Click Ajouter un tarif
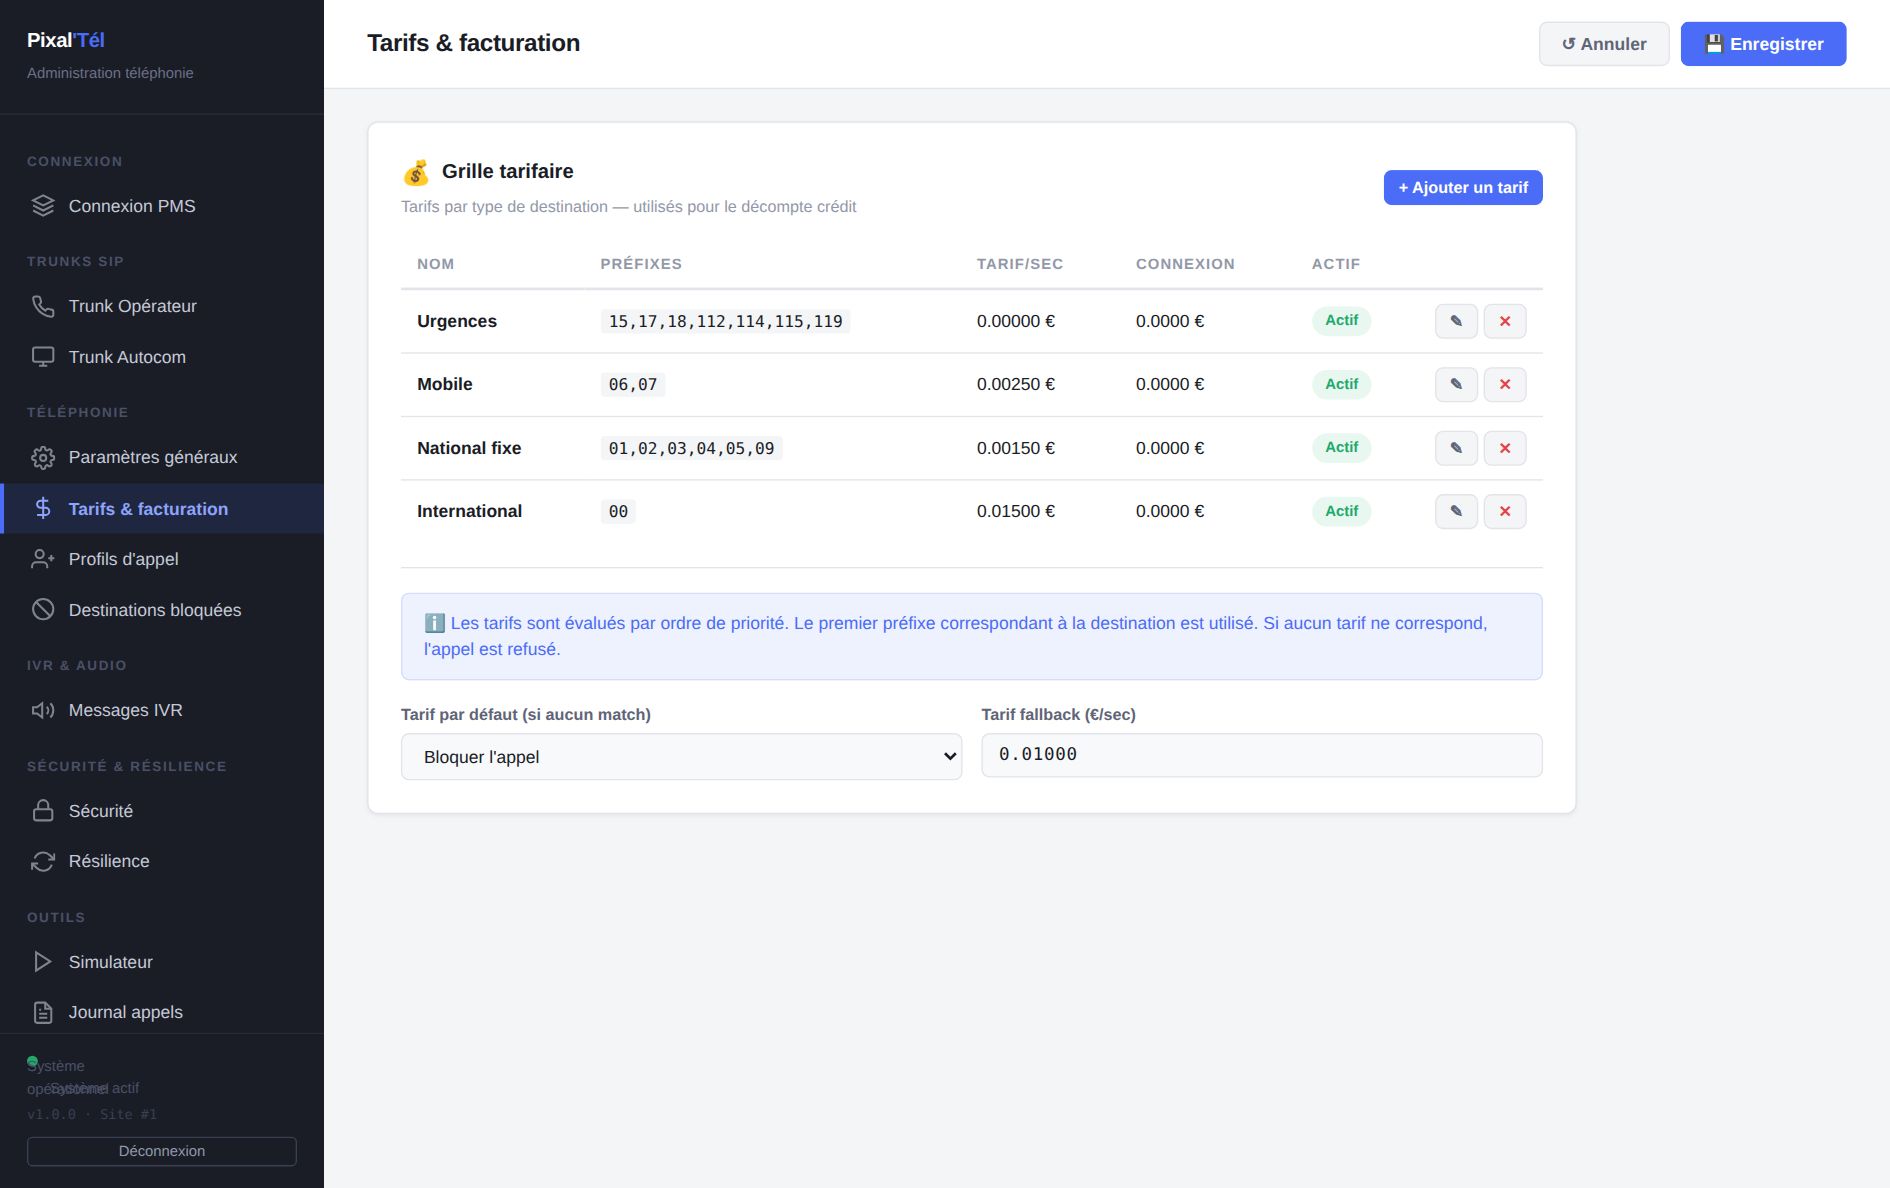The image size is (1890, 1188). pos(1463,188)
